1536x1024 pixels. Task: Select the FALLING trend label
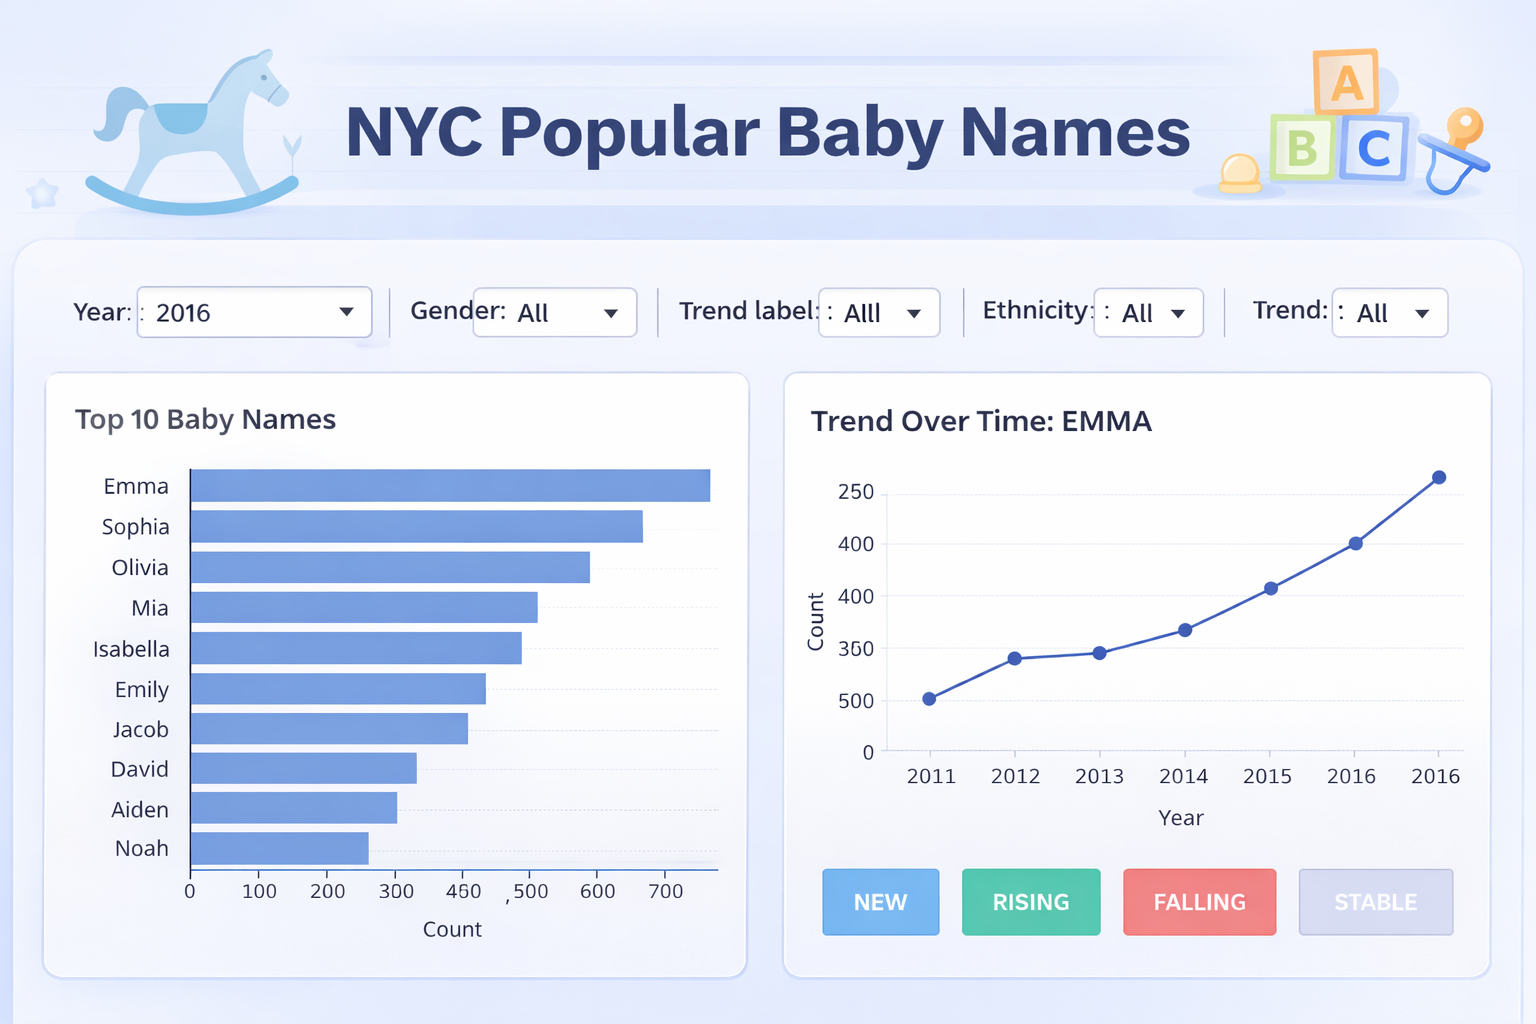(1199, 902)
